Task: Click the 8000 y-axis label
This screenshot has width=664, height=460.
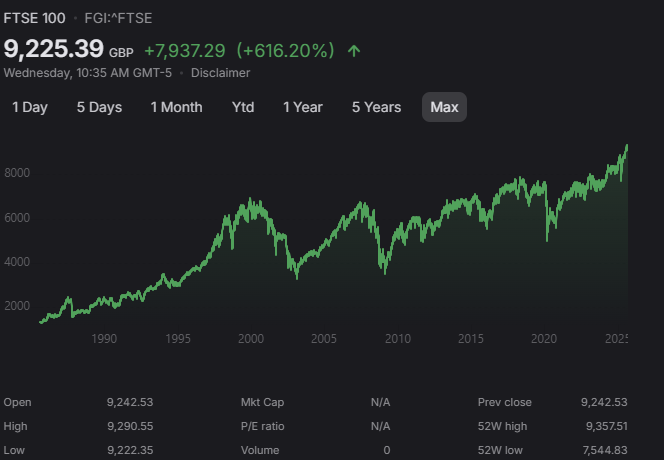Action: pos(17,173)
